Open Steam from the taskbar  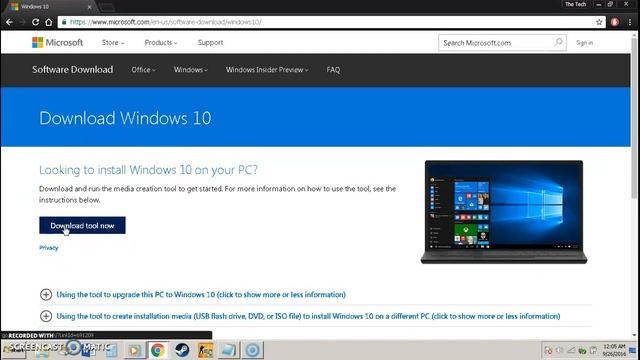[182, 350]
